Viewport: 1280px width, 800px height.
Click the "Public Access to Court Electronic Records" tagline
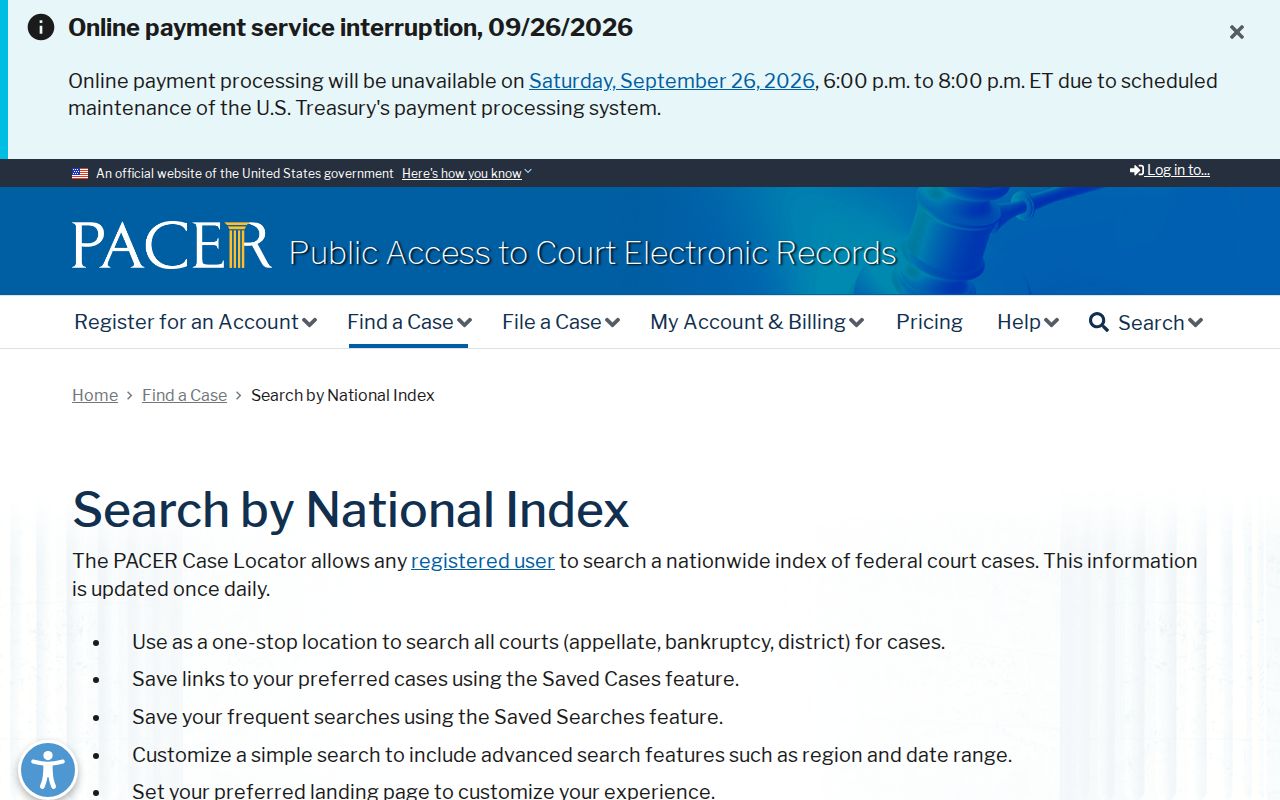593,253
